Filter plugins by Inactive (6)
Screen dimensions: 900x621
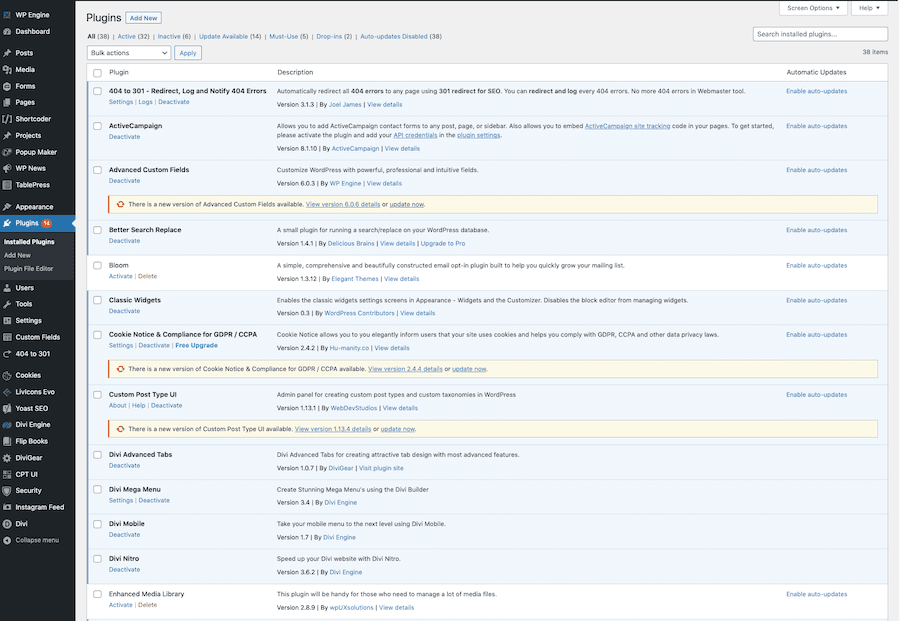[x=169, y=36]
